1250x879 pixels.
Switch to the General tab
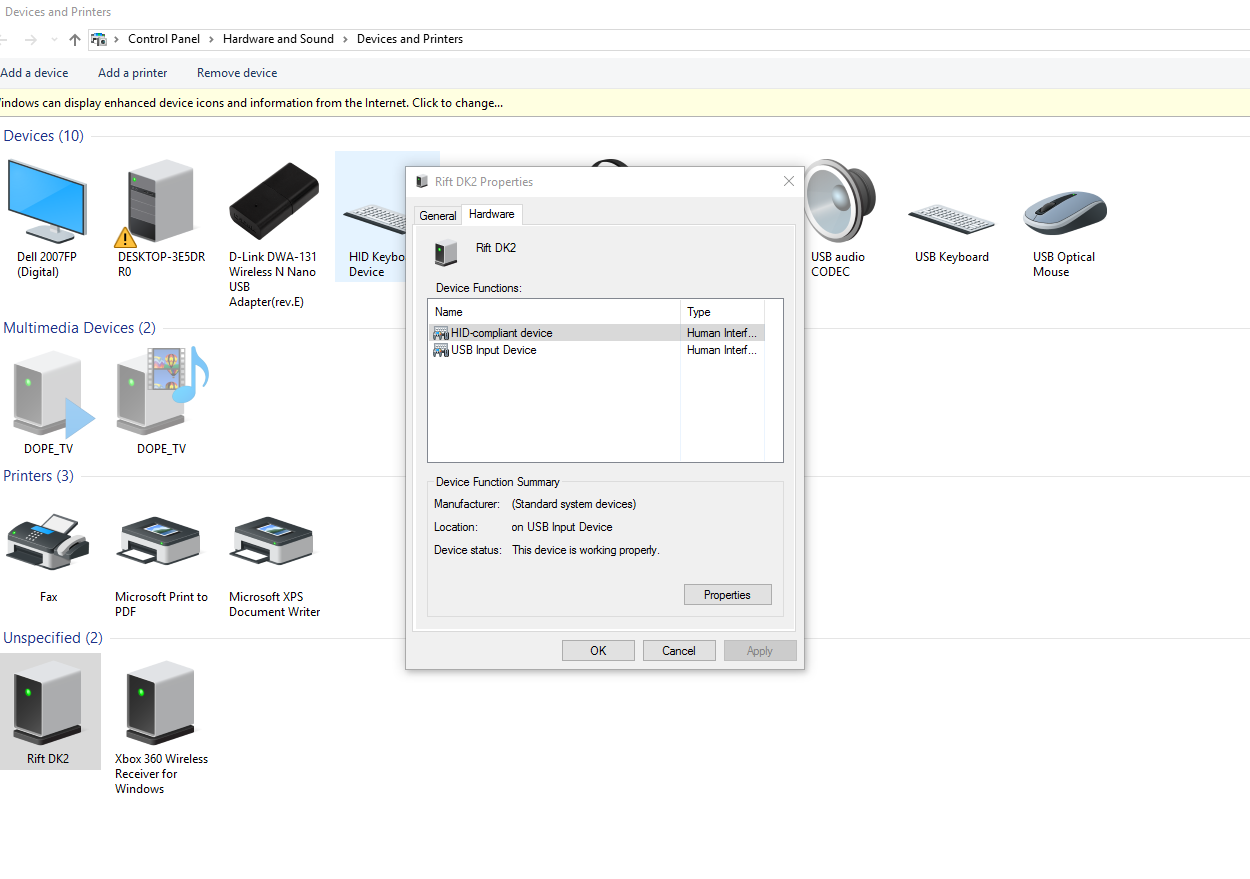pyautogui.click(x=438, y=215)
